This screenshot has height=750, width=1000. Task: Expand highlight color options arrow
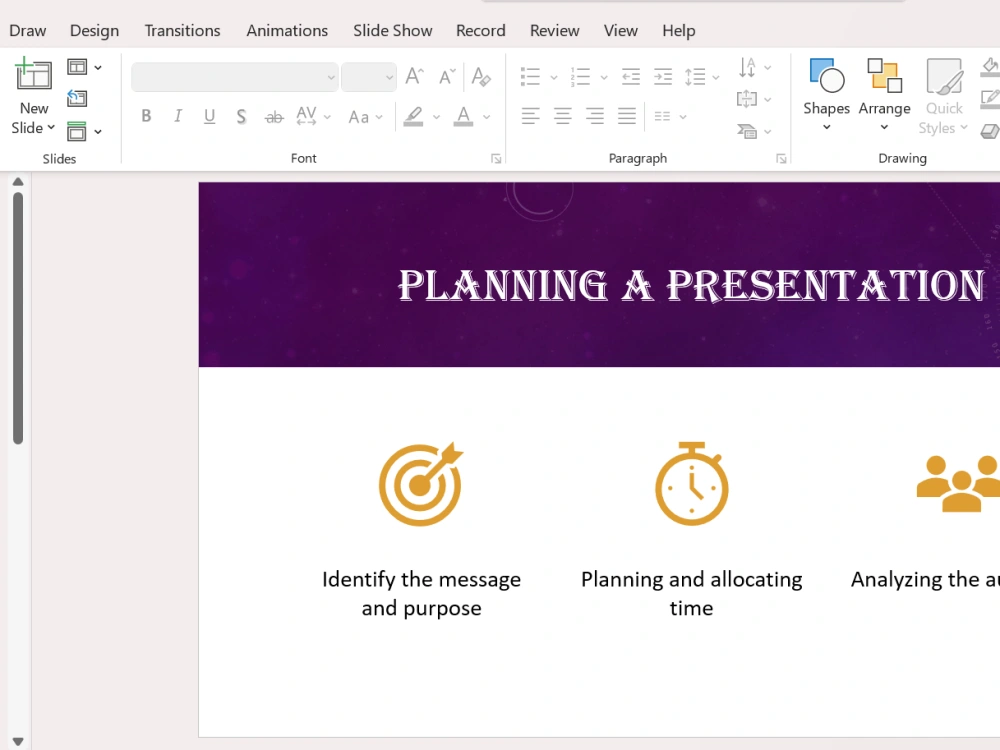point(436,117)
